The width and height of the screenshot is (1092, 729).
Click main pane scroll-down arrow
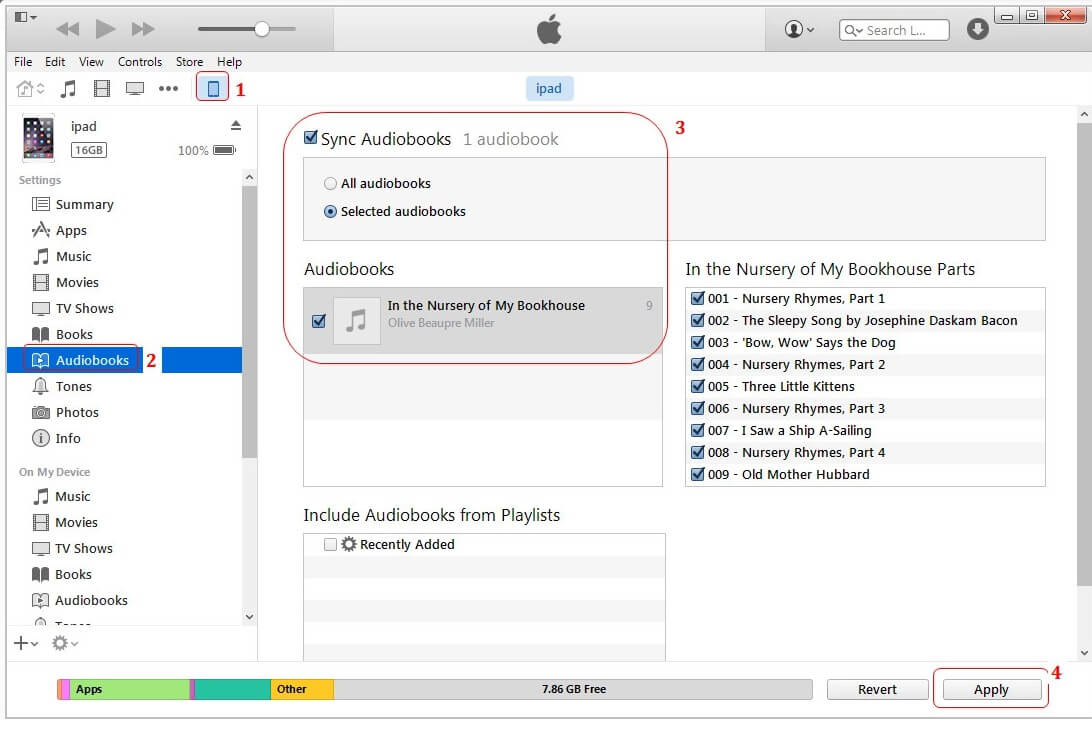pos(1084,652)
